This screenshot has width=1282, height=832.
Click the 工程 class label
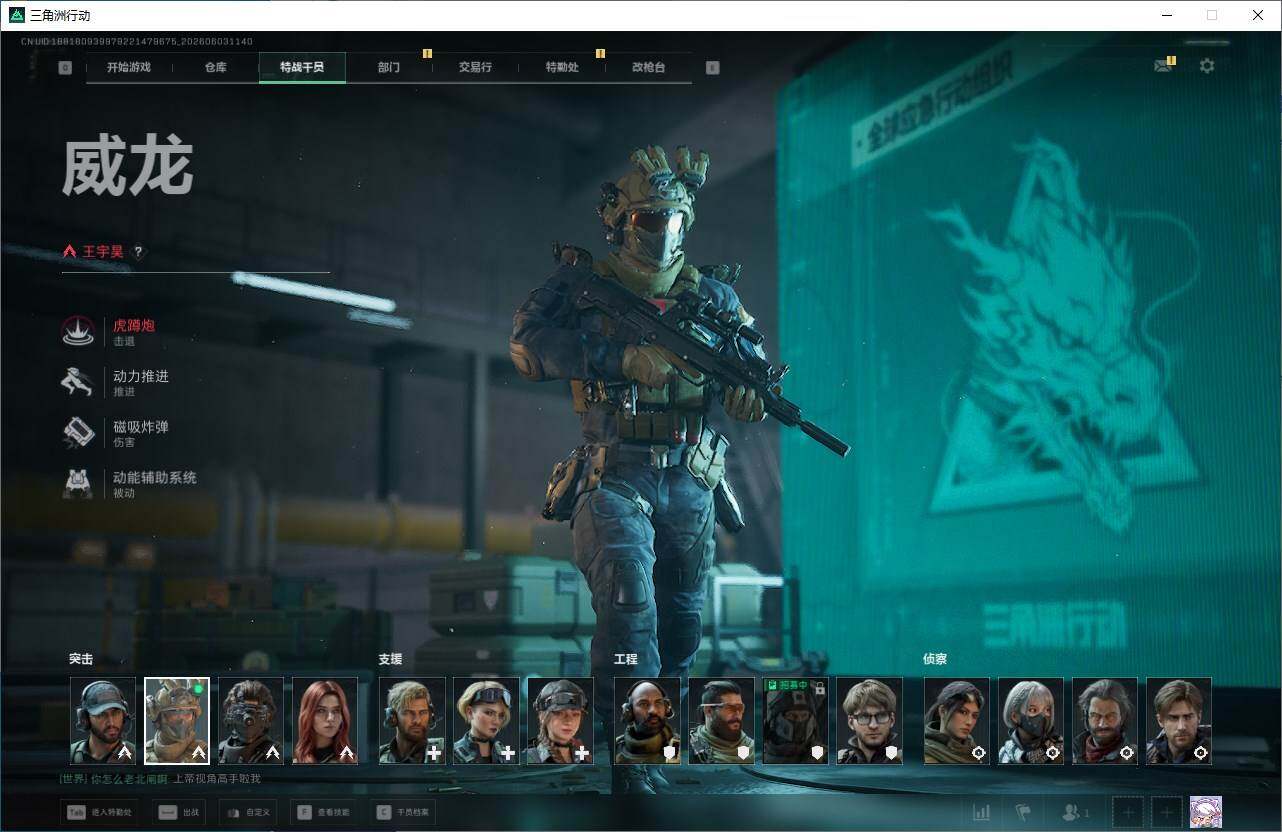[x=625, y=659]
